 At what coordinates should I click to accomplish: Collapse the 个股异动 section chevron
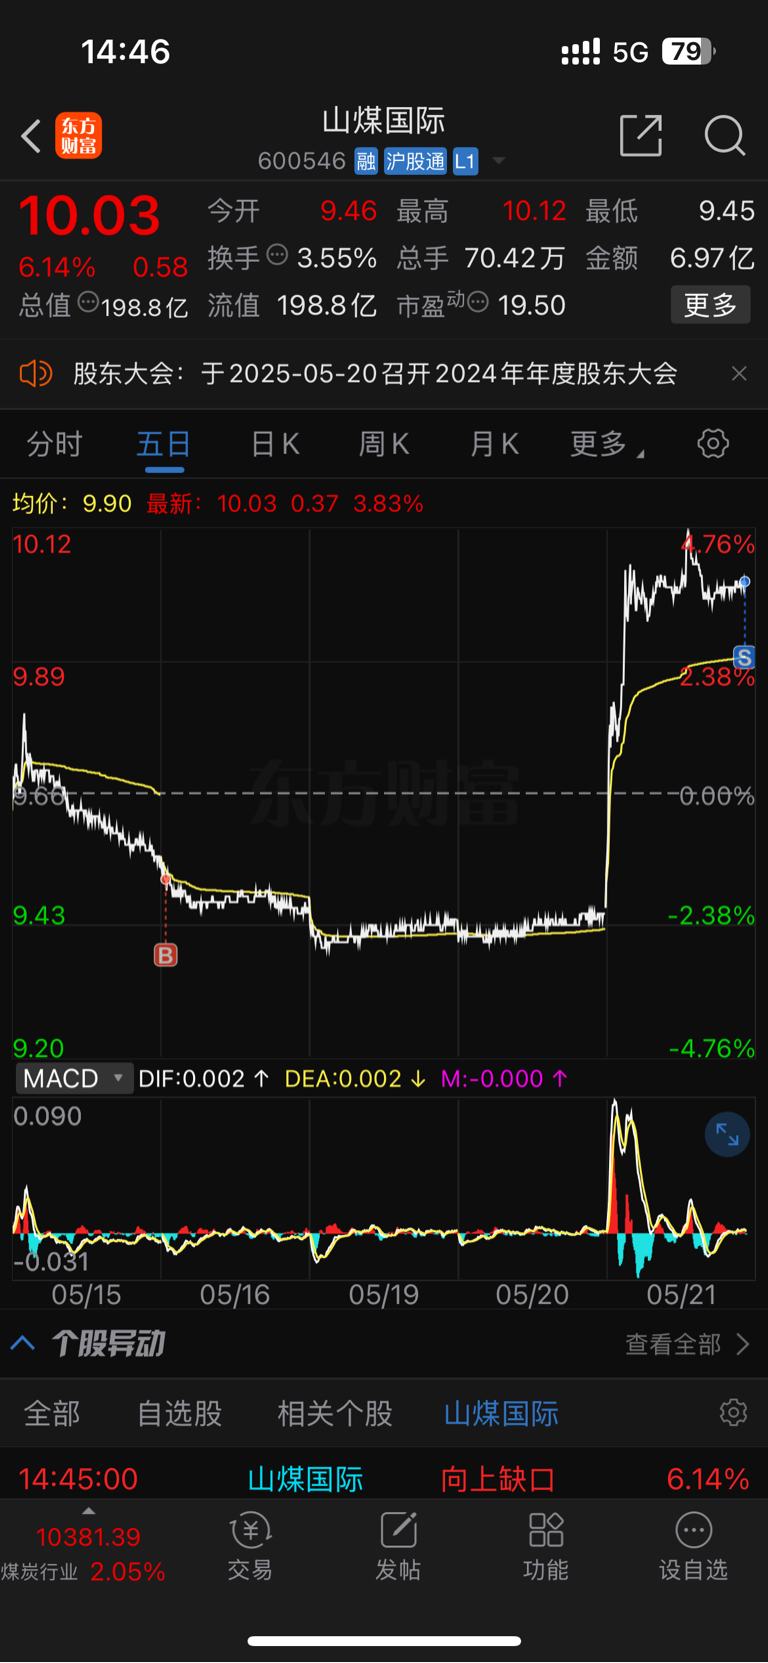coord(23,1344)
